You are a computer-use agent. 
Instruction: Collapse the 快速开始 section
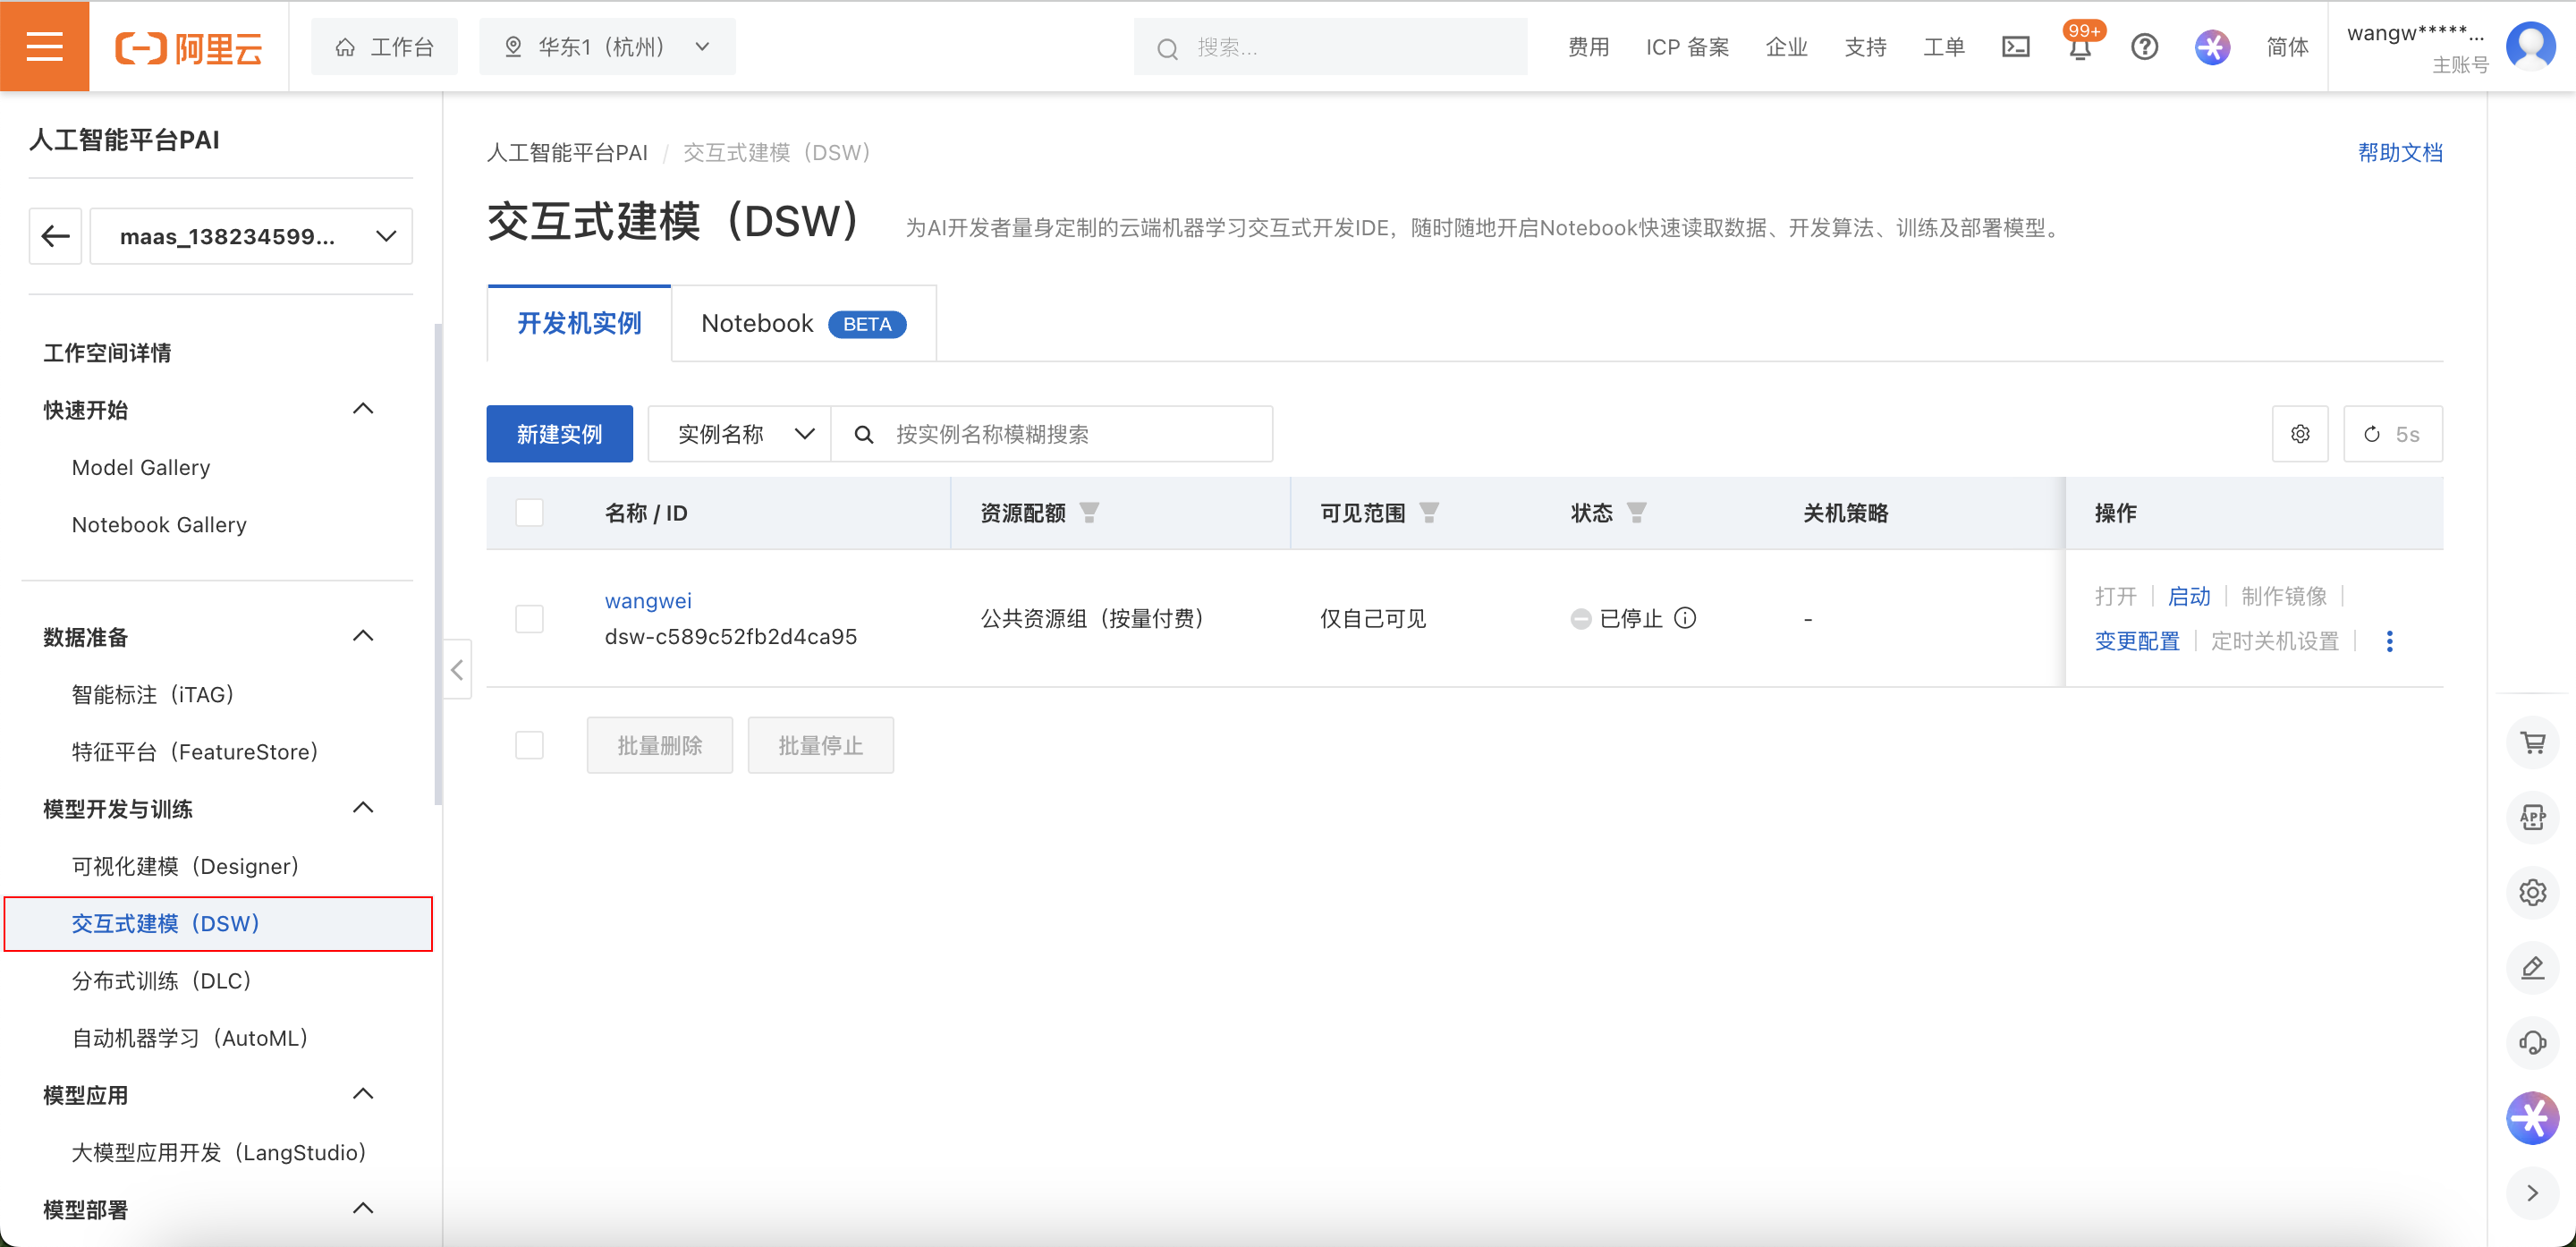point(363,409)
